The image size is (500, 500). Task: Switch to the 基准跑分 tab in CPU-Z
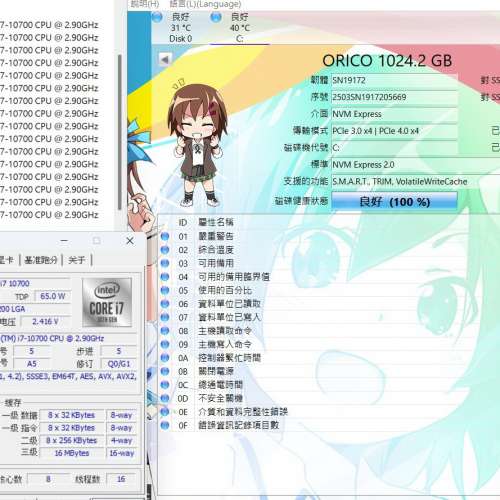point(41,260)
